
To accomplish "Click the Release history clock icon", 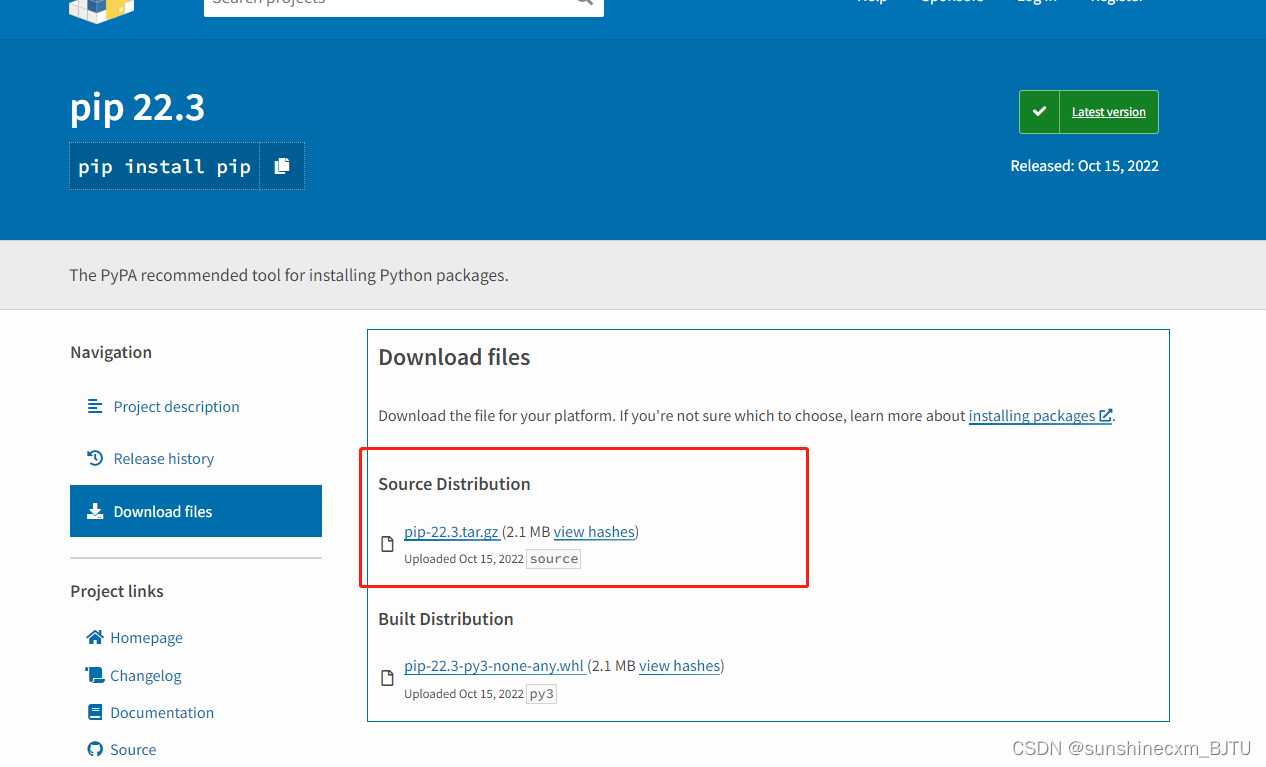I will click(x=95, y=458).
